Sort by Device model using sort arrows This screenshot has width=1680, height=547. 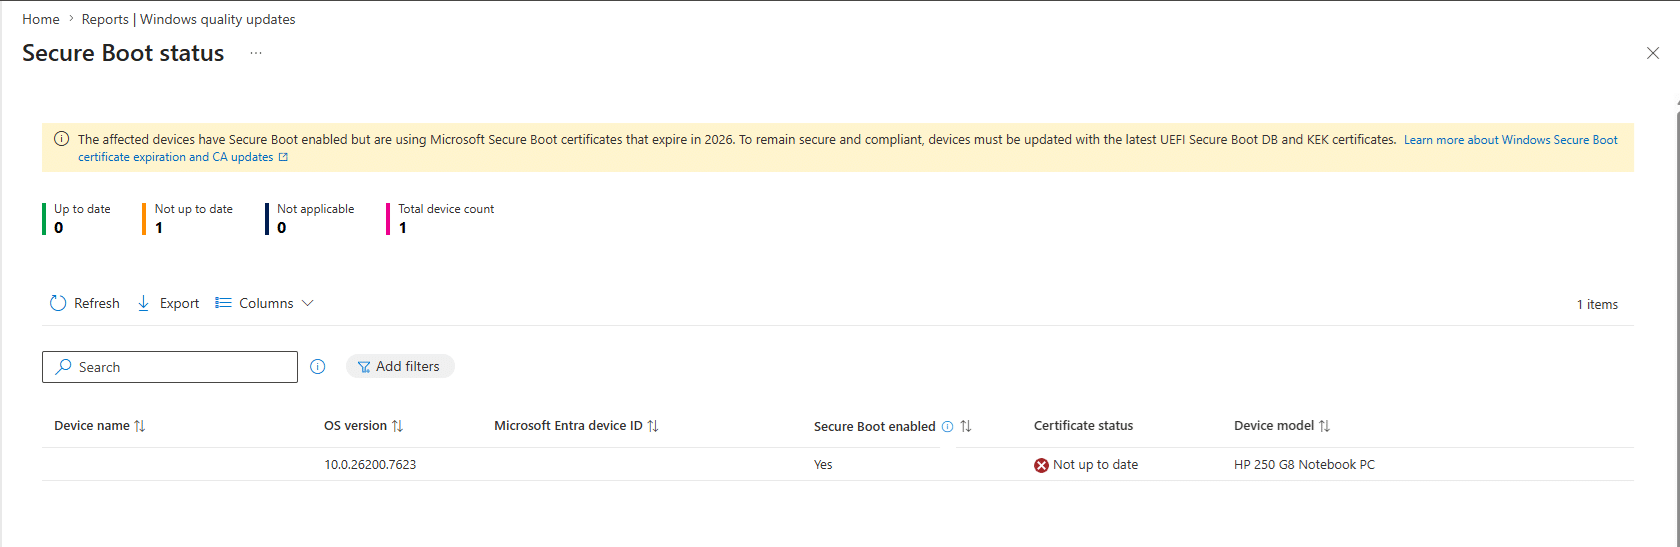[1324, 426]
